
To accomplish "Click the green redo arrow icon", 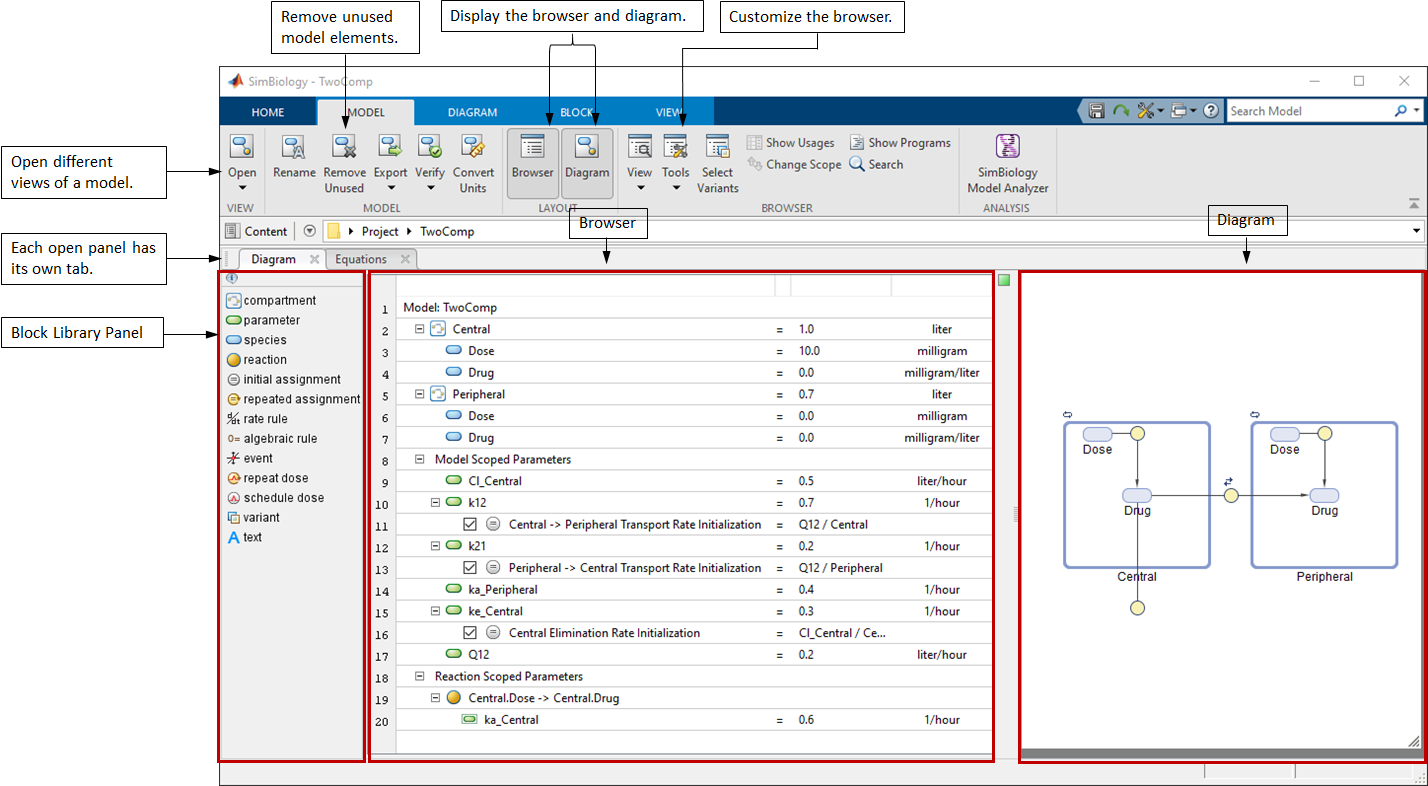I will [x=1121, y=111].
